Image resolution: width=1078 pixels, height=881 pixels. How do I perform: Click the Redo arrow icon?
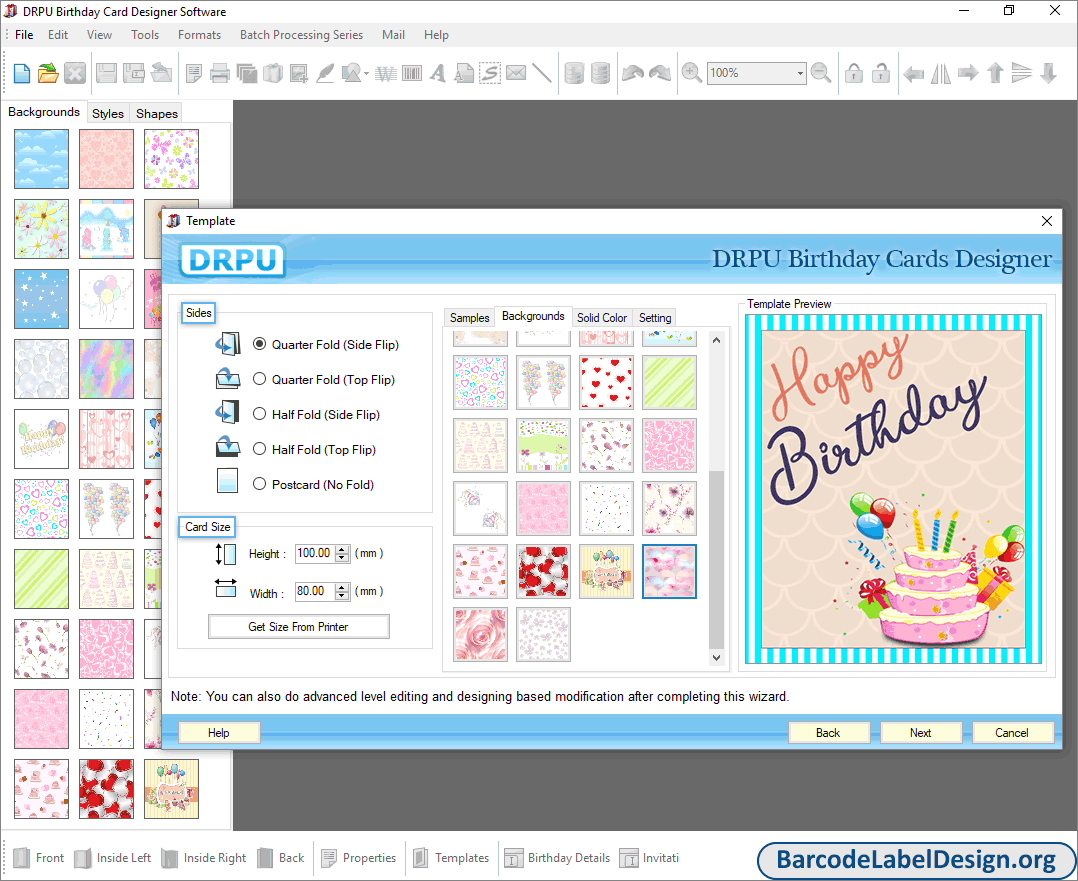(660, 73)
